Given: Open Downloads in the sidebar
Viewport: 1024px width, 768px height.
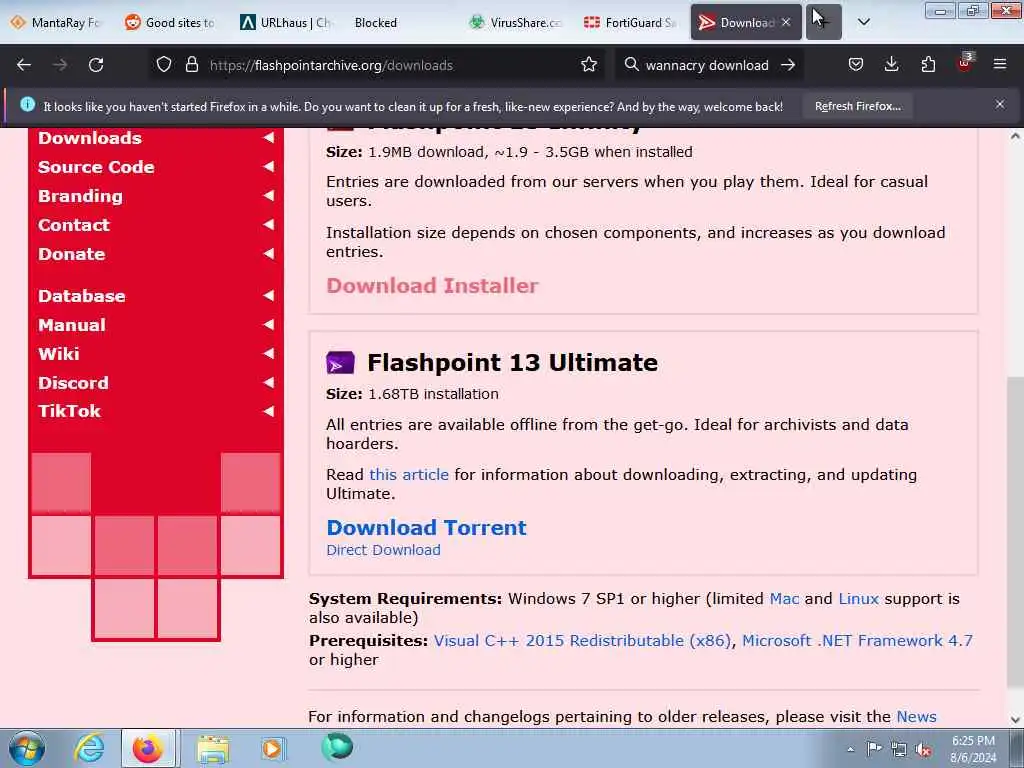Looking at the screenshot, I should pos(89,138).
